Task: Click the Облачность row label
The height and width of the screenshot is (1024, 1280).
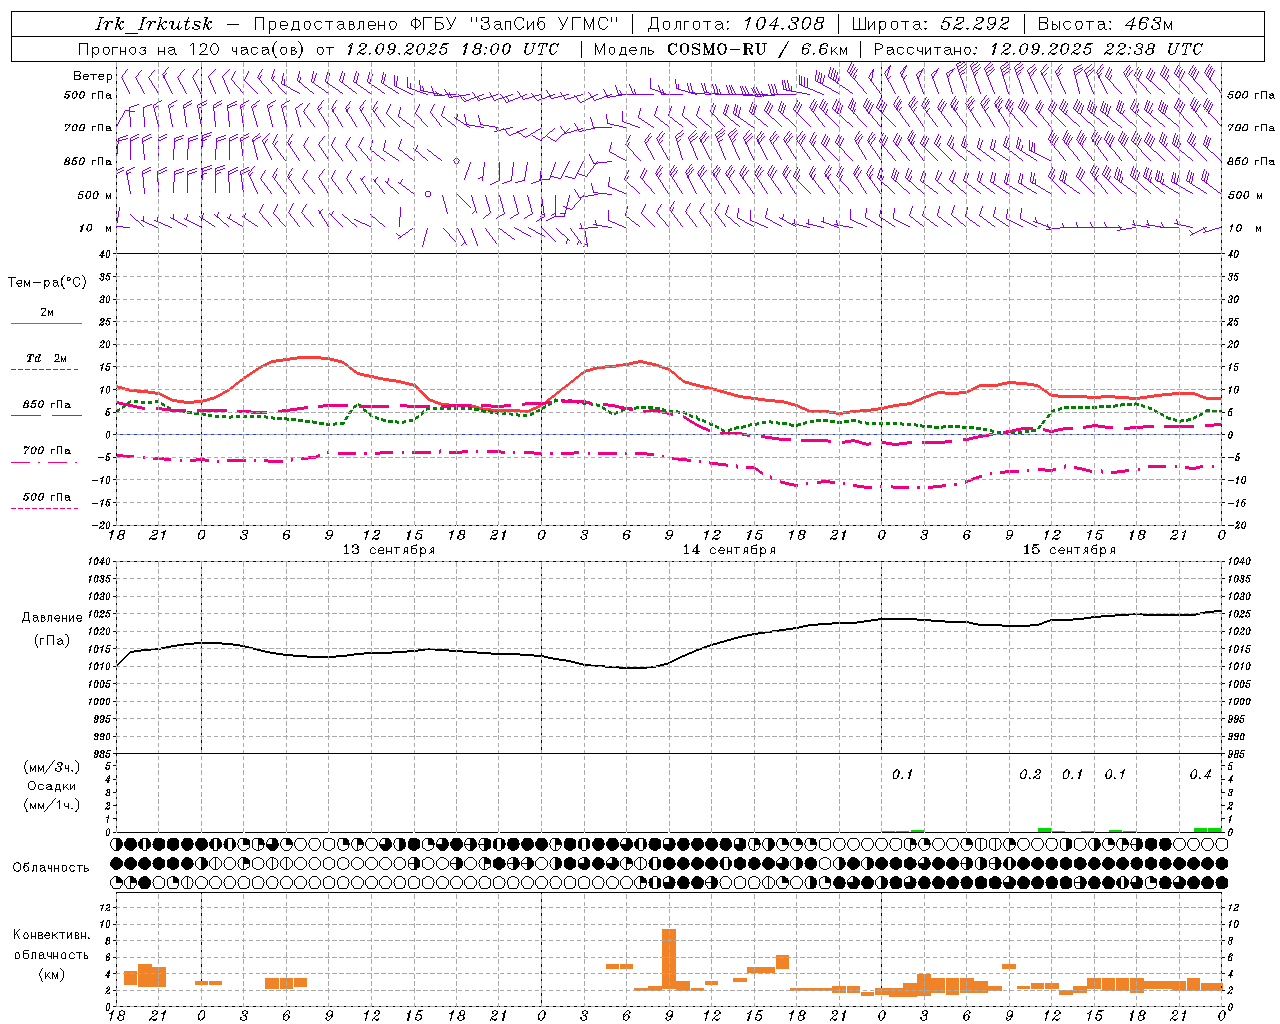Action: (51, 867)
